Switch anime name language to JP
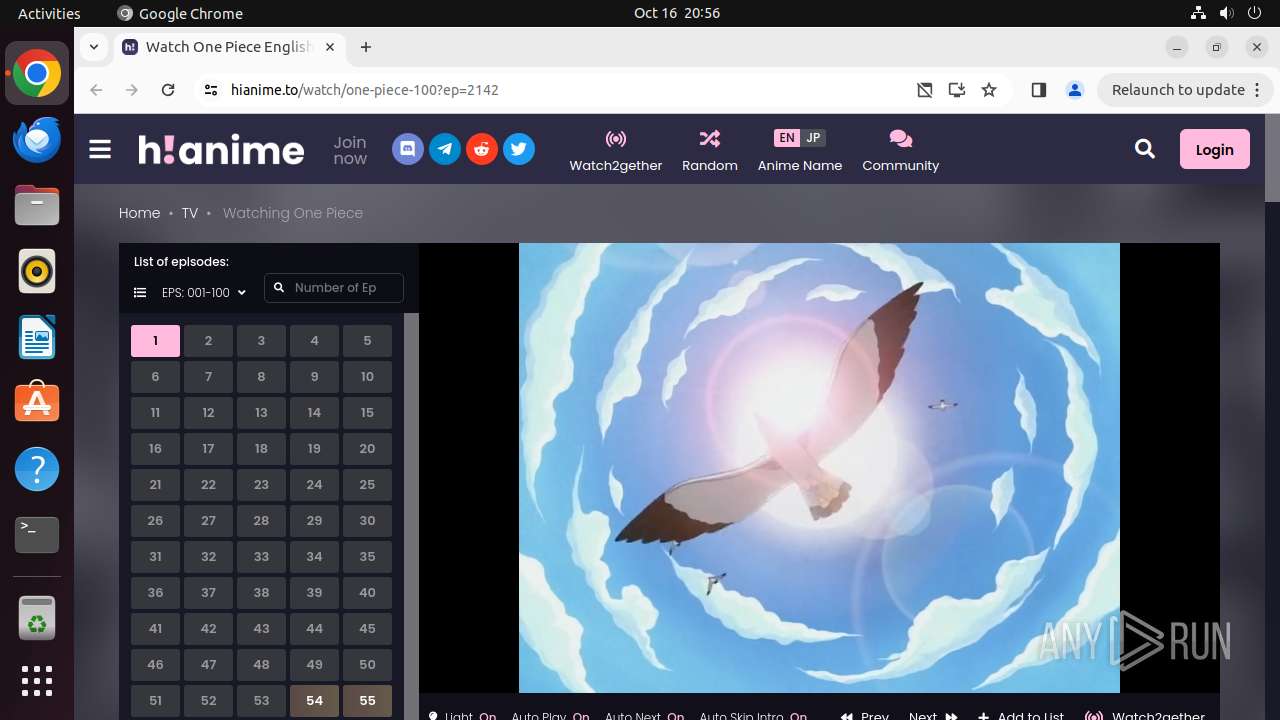 click(813, 138)
